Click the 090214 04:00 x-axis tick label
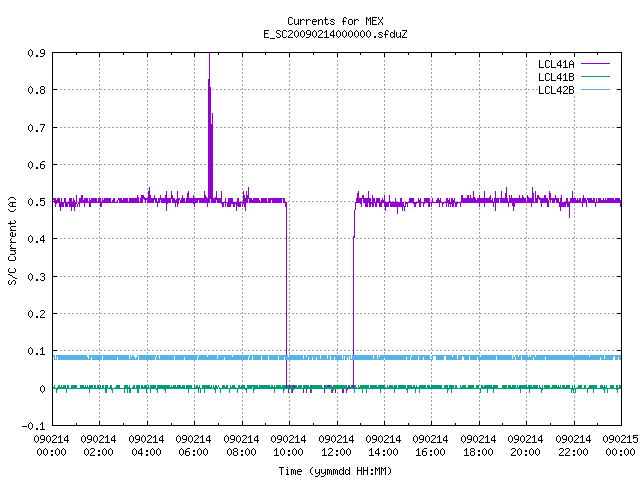This screenshot has height=480, width=640. [x=146, y=446]
